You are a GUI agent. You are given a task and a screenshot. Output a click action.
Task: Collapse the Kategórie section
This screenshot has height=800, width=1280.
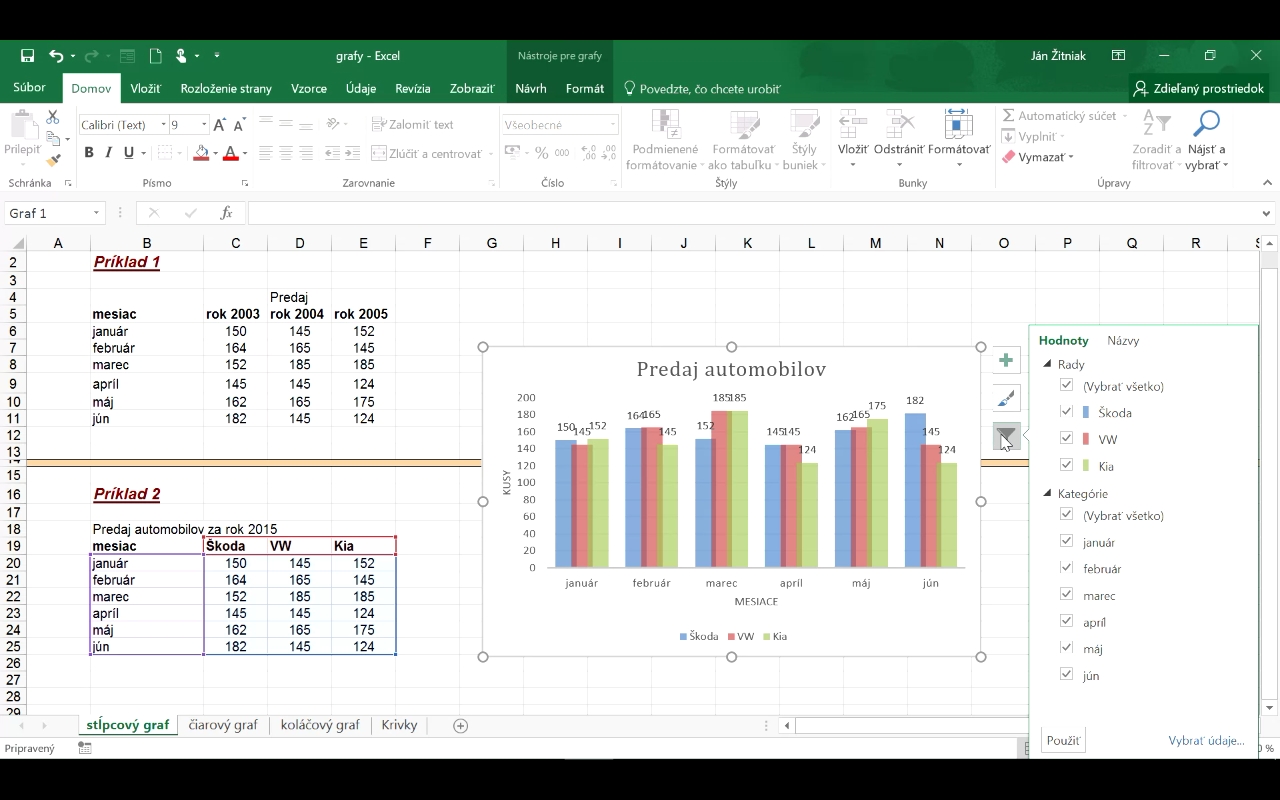(1047, 493)
